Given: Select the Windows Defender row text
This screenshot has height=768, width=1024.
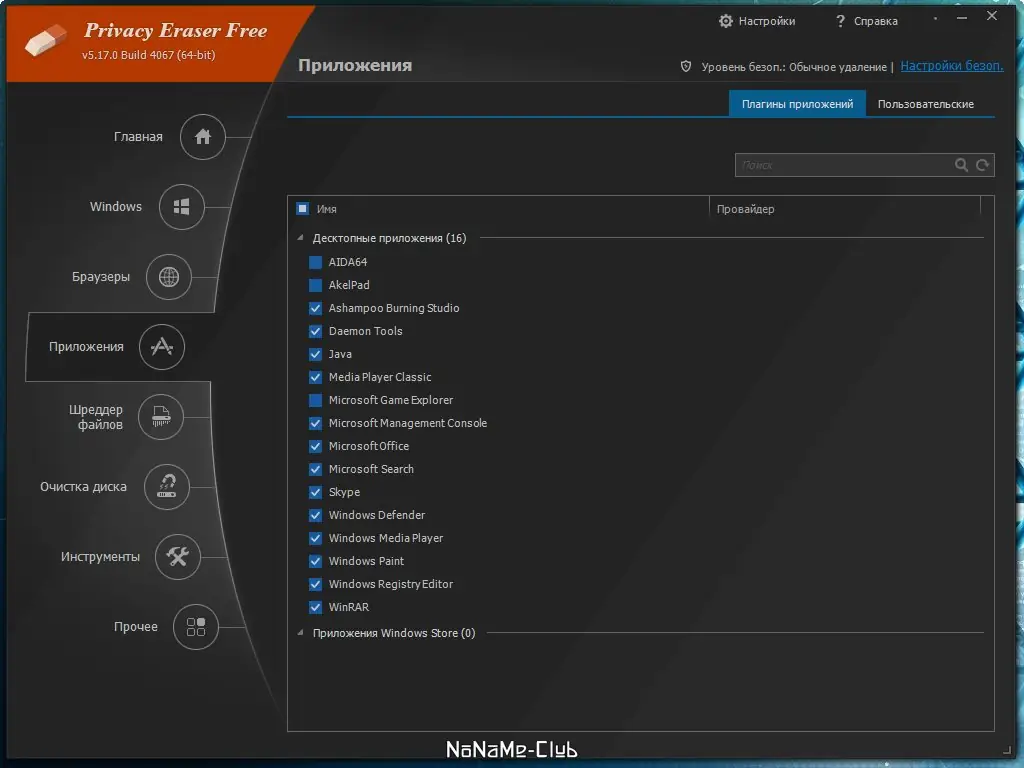Looking at the screenshot, I should pyautogui.click(x=377, y=515).
